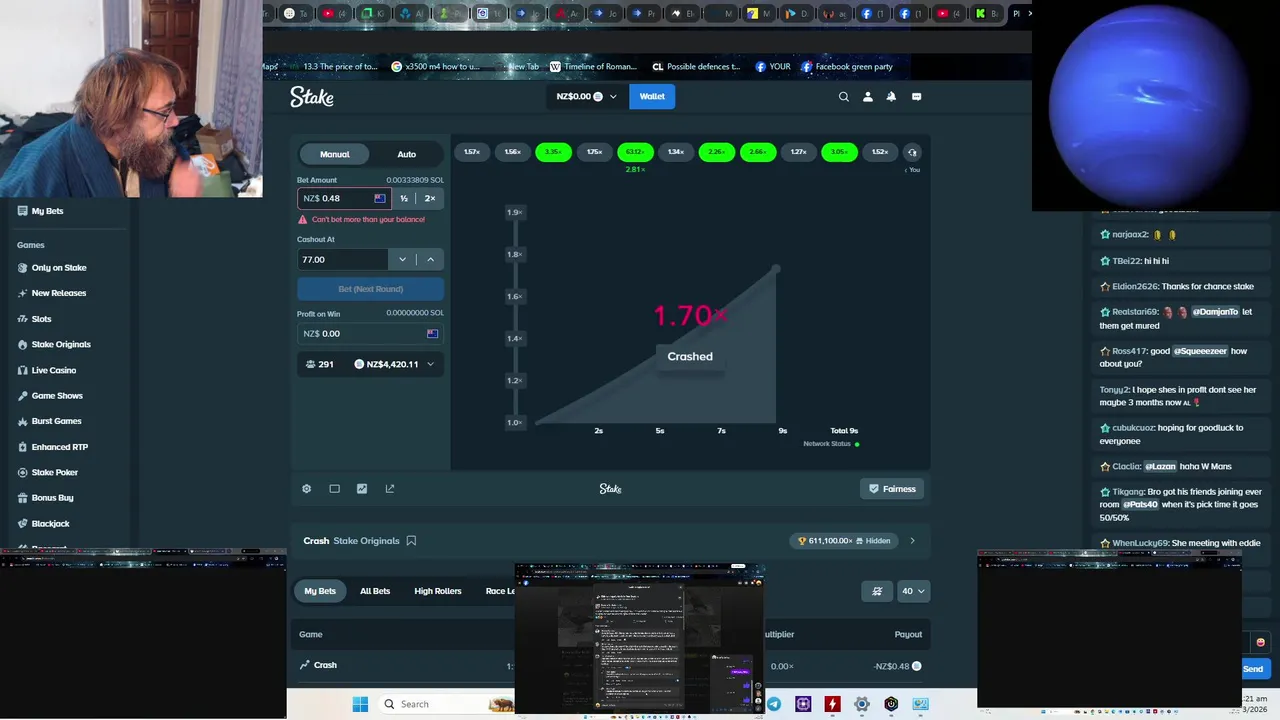The height and width of the screenshot is (720, 1280).
Task: Focus the Bet Amount input field
Action: [x=345, y=198]
